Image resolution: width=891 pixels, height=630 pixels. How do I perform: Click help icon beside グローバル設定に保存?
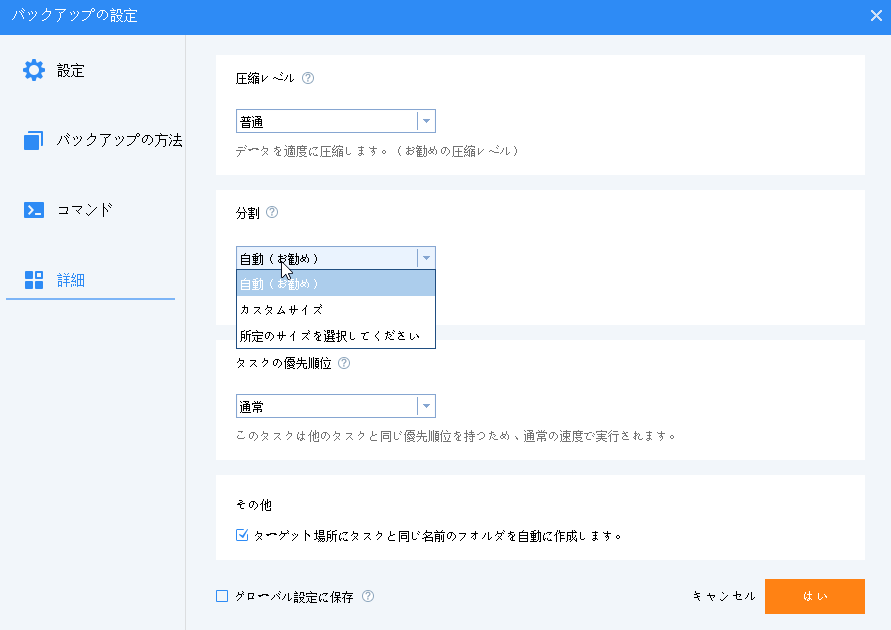coord(368,597)
